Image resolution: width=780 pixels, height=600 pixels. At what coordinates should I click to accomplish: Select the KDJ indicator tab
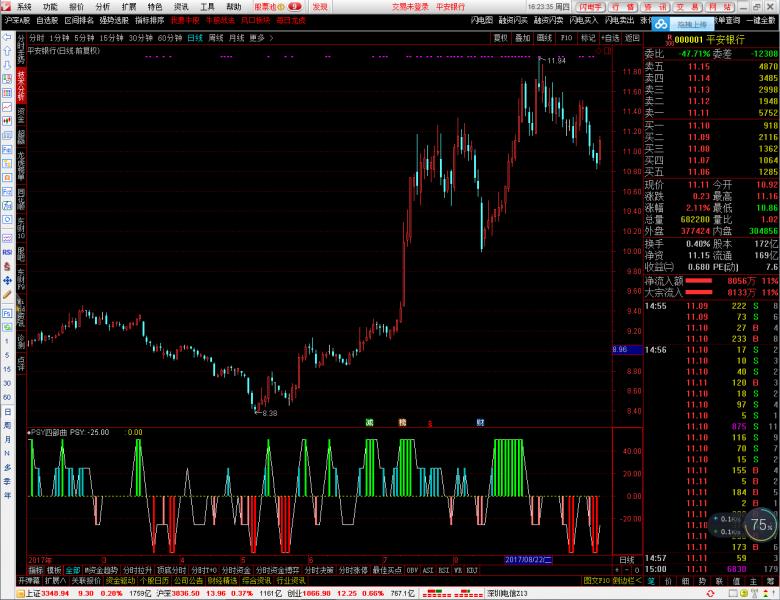coord(472,570)
